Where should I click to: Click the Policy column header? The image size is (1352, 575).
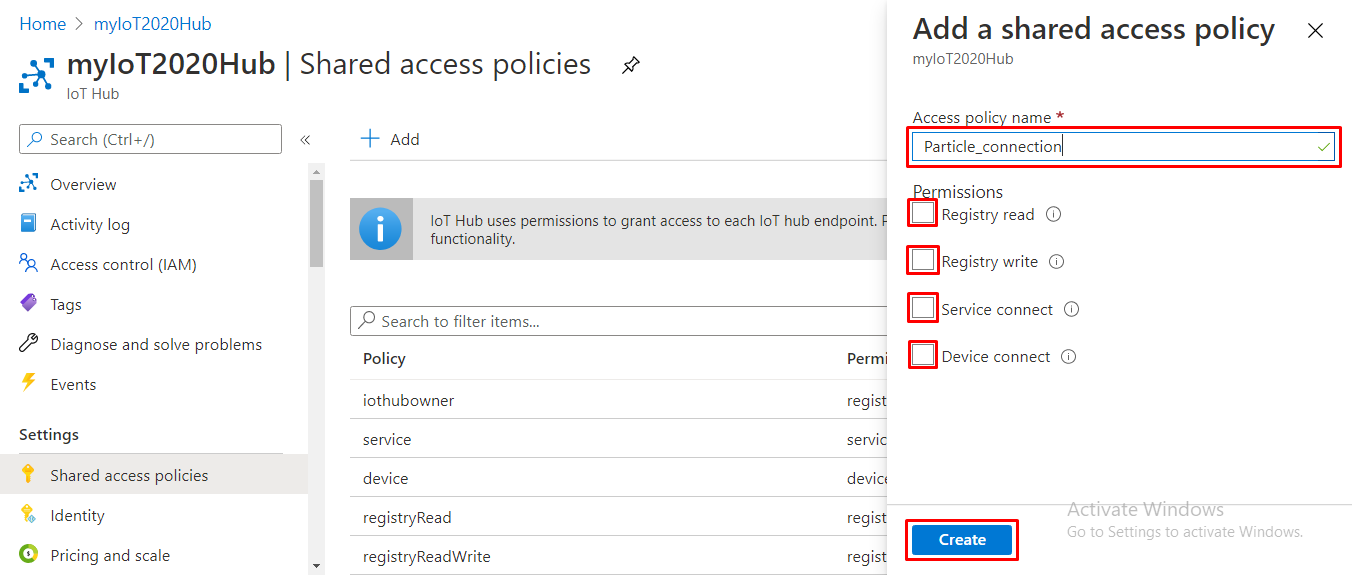[x=384, y=358]
